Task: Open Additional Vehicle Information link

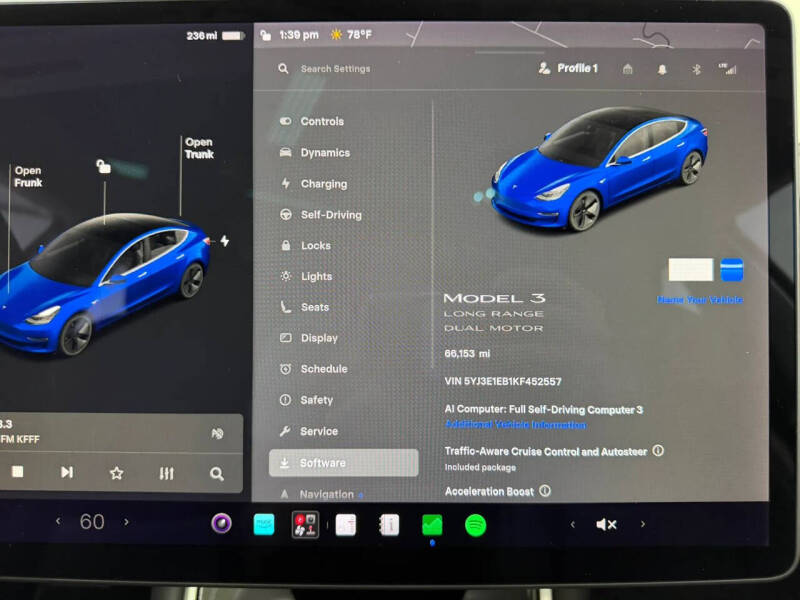Action: (x=516, y=424)
